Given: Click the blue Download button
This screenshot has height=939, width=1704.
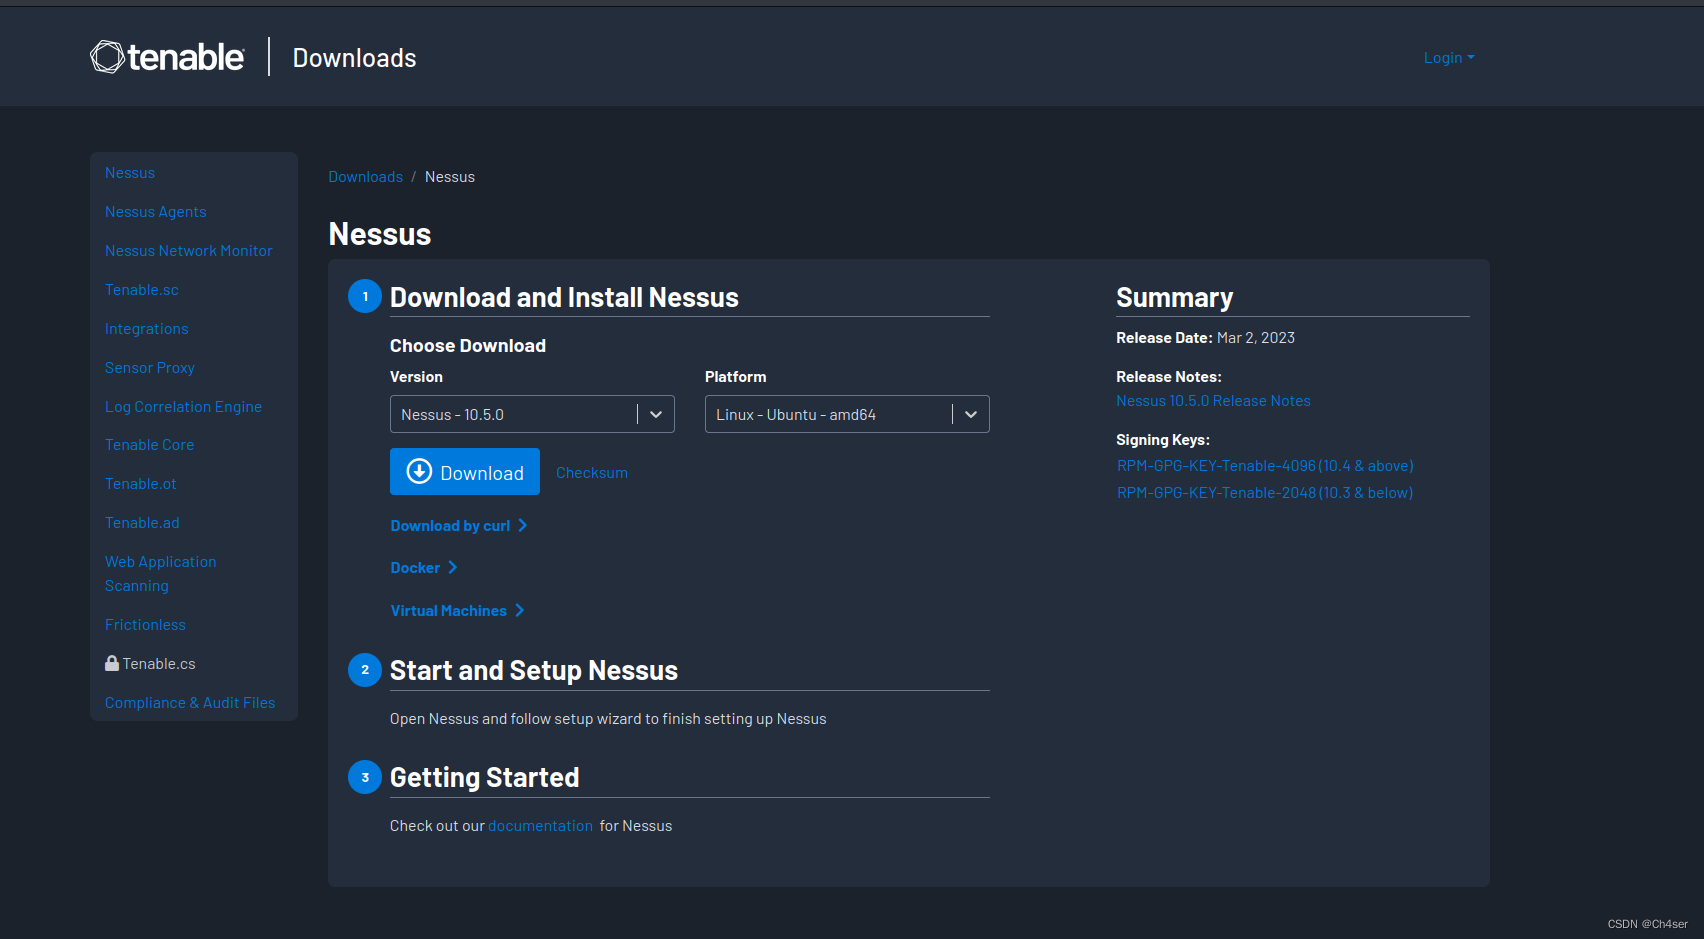Looking at the screenshot, I should point(465,472).
